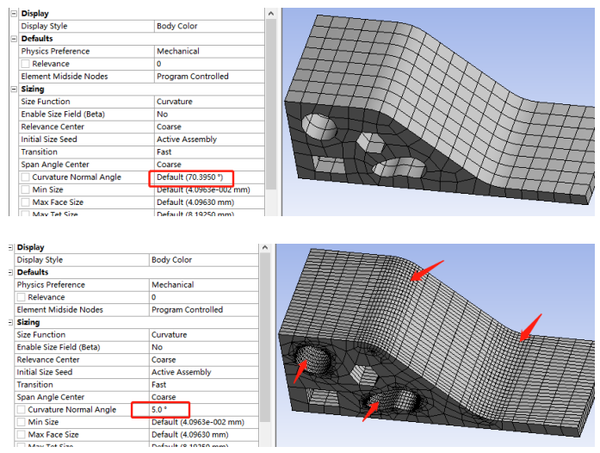The width and height of the screenshot is (600, 453).
Task: Click scroll-up arrow of lower details panel
Action: click(265, 248)
